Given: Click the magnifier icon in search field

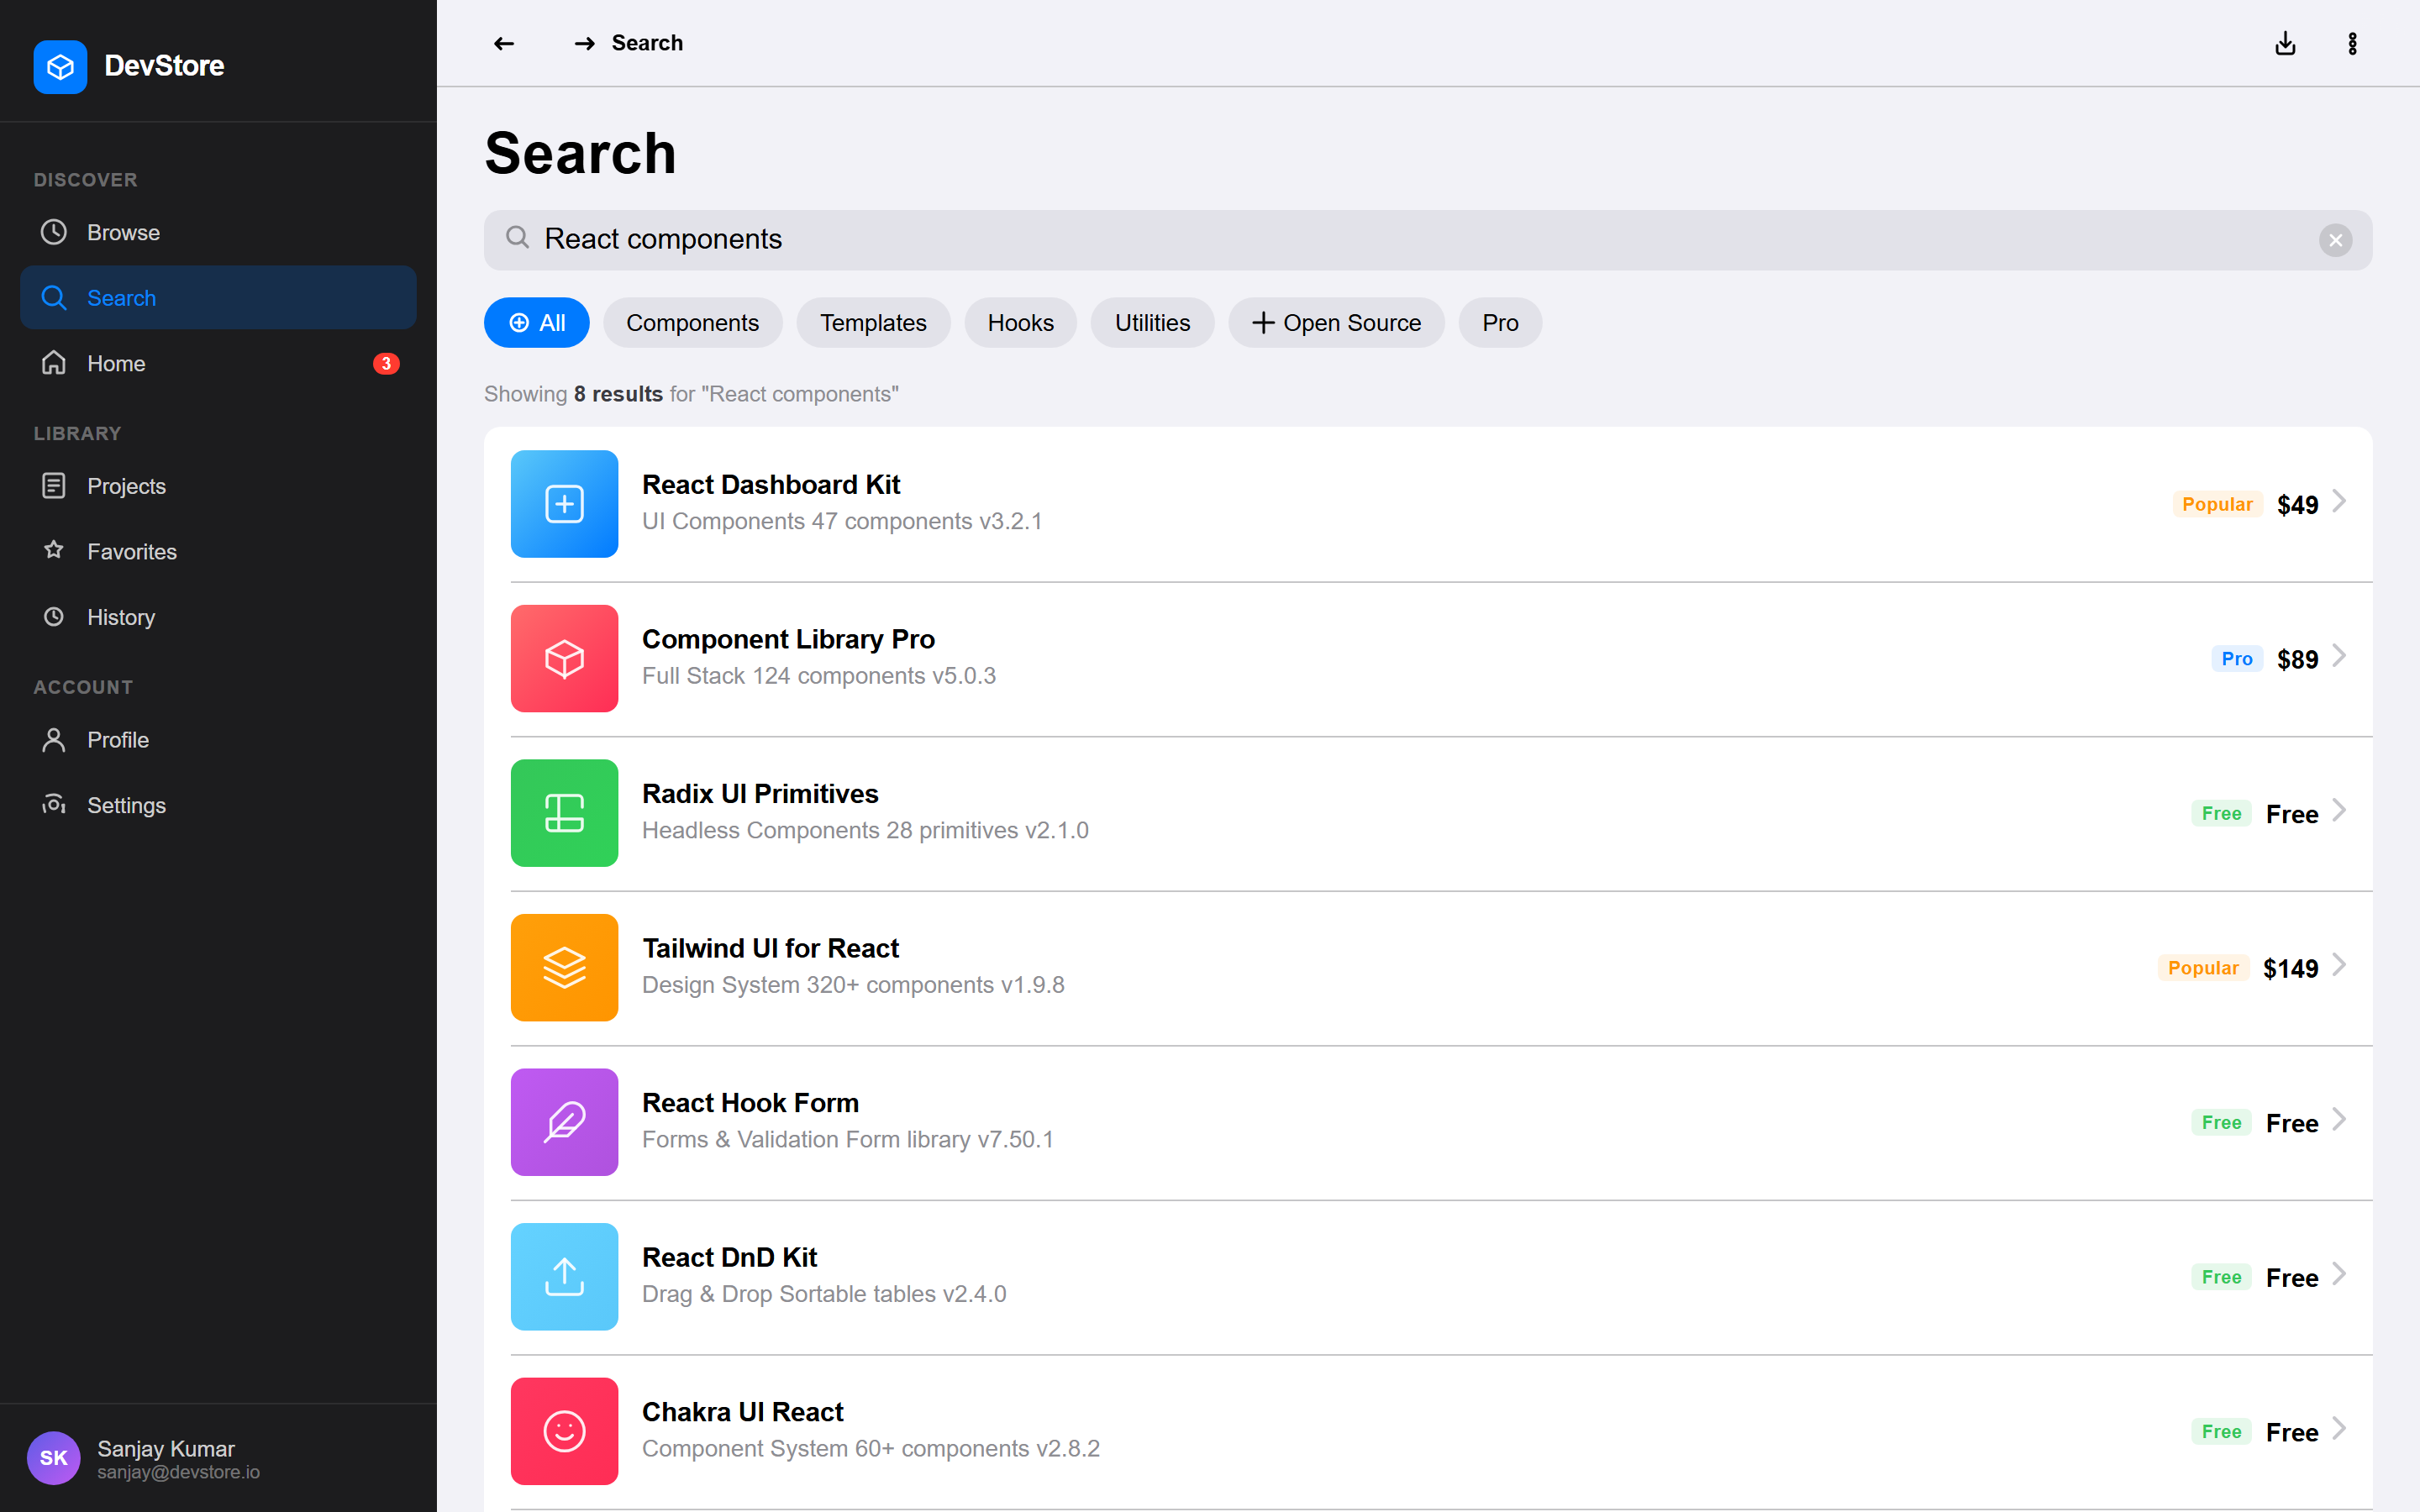Looking at the screenshot, I should pos(517,237).
